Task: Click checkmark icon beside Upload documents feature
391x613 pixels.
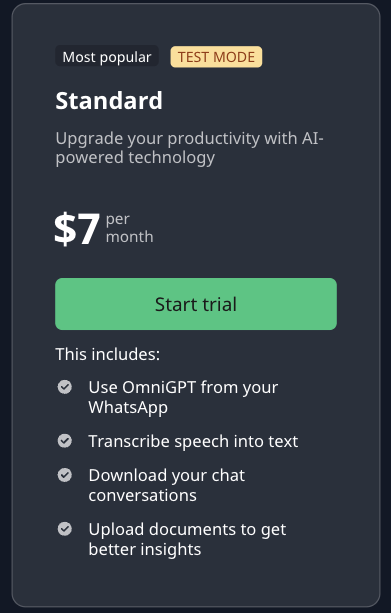Action: coord(65,529)
